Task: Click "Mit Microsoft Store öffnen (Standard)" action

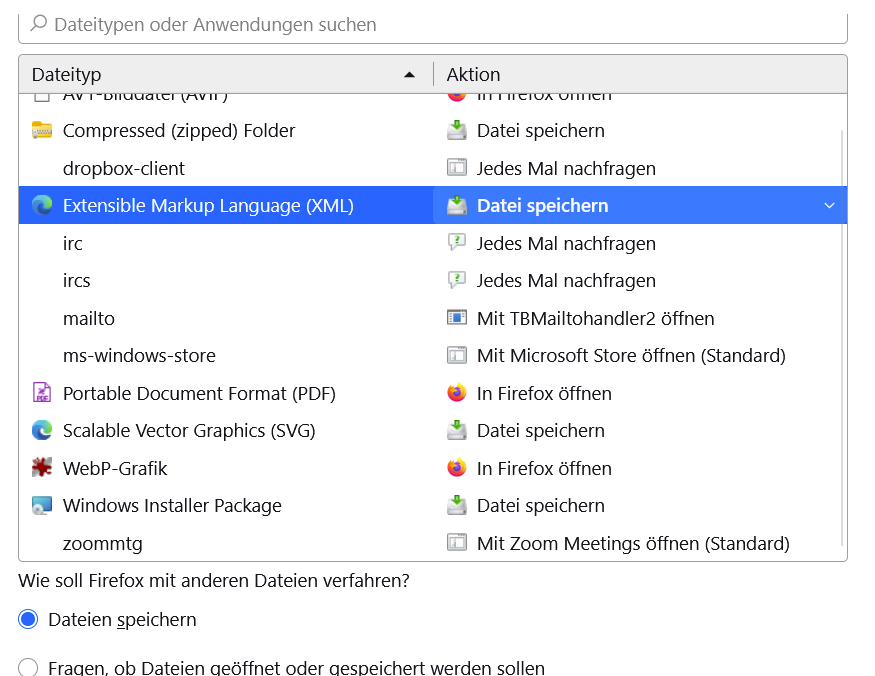Action: (631, 356)
